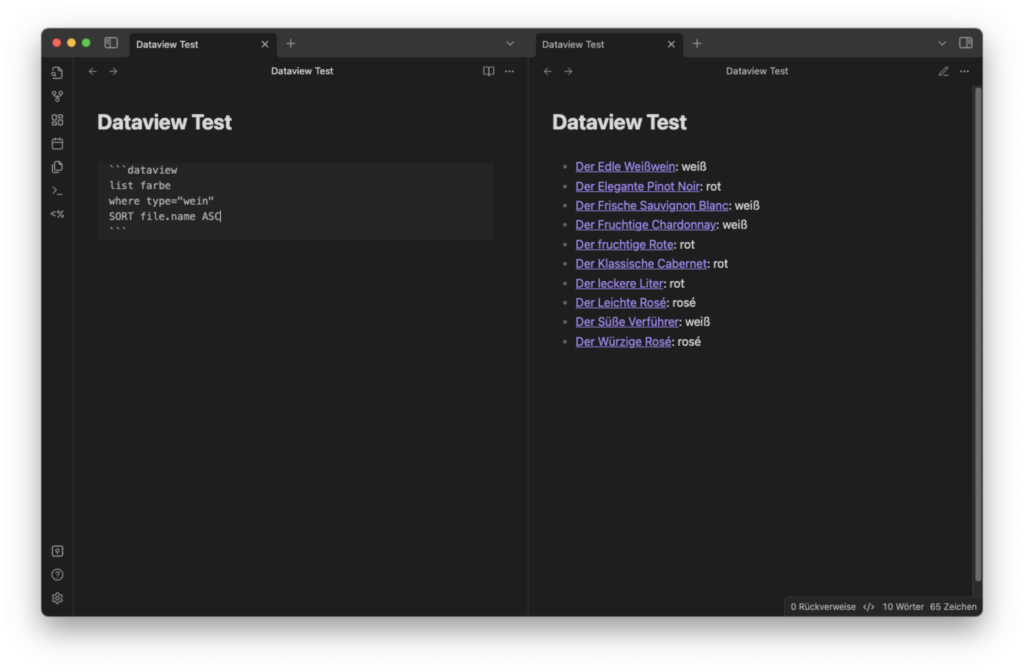This screenshot has width=1024, height=671.
Task: Open the vault switcher icon
Action: tap(57, 551)
